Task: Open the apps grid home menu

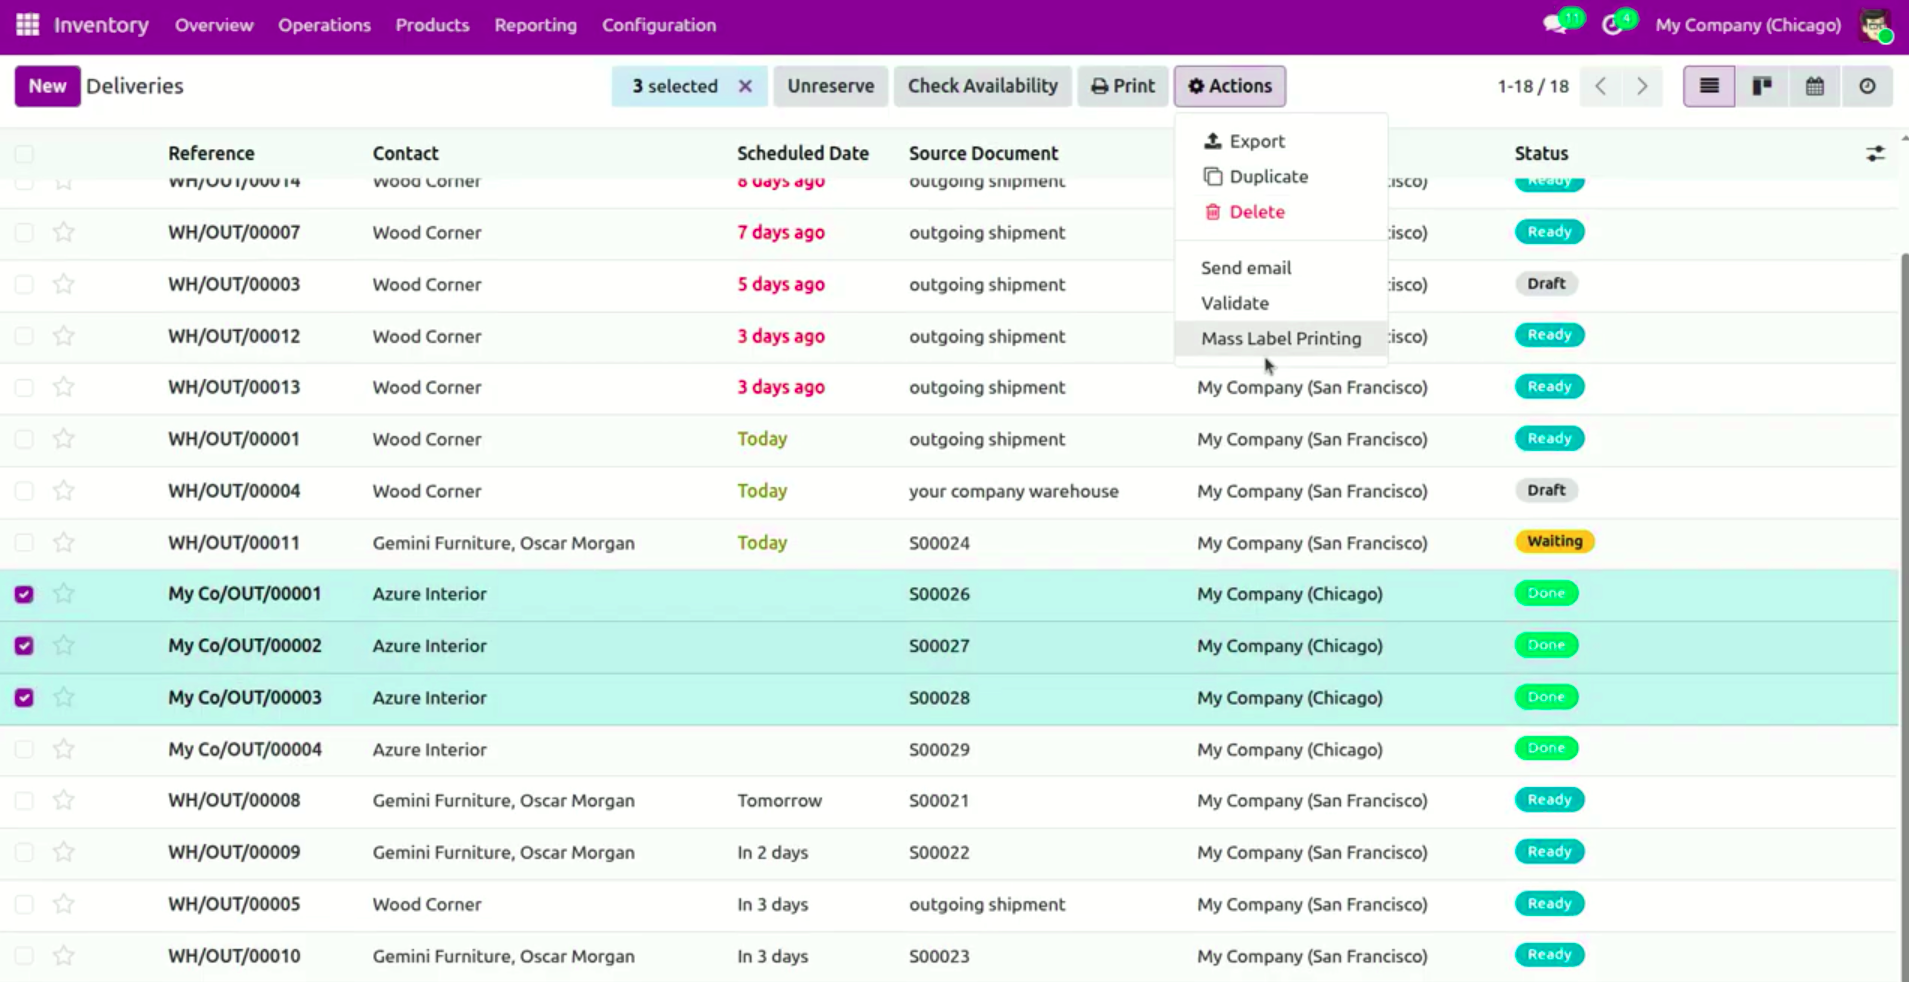Action: pyautogui.click(x=27, y=25)
